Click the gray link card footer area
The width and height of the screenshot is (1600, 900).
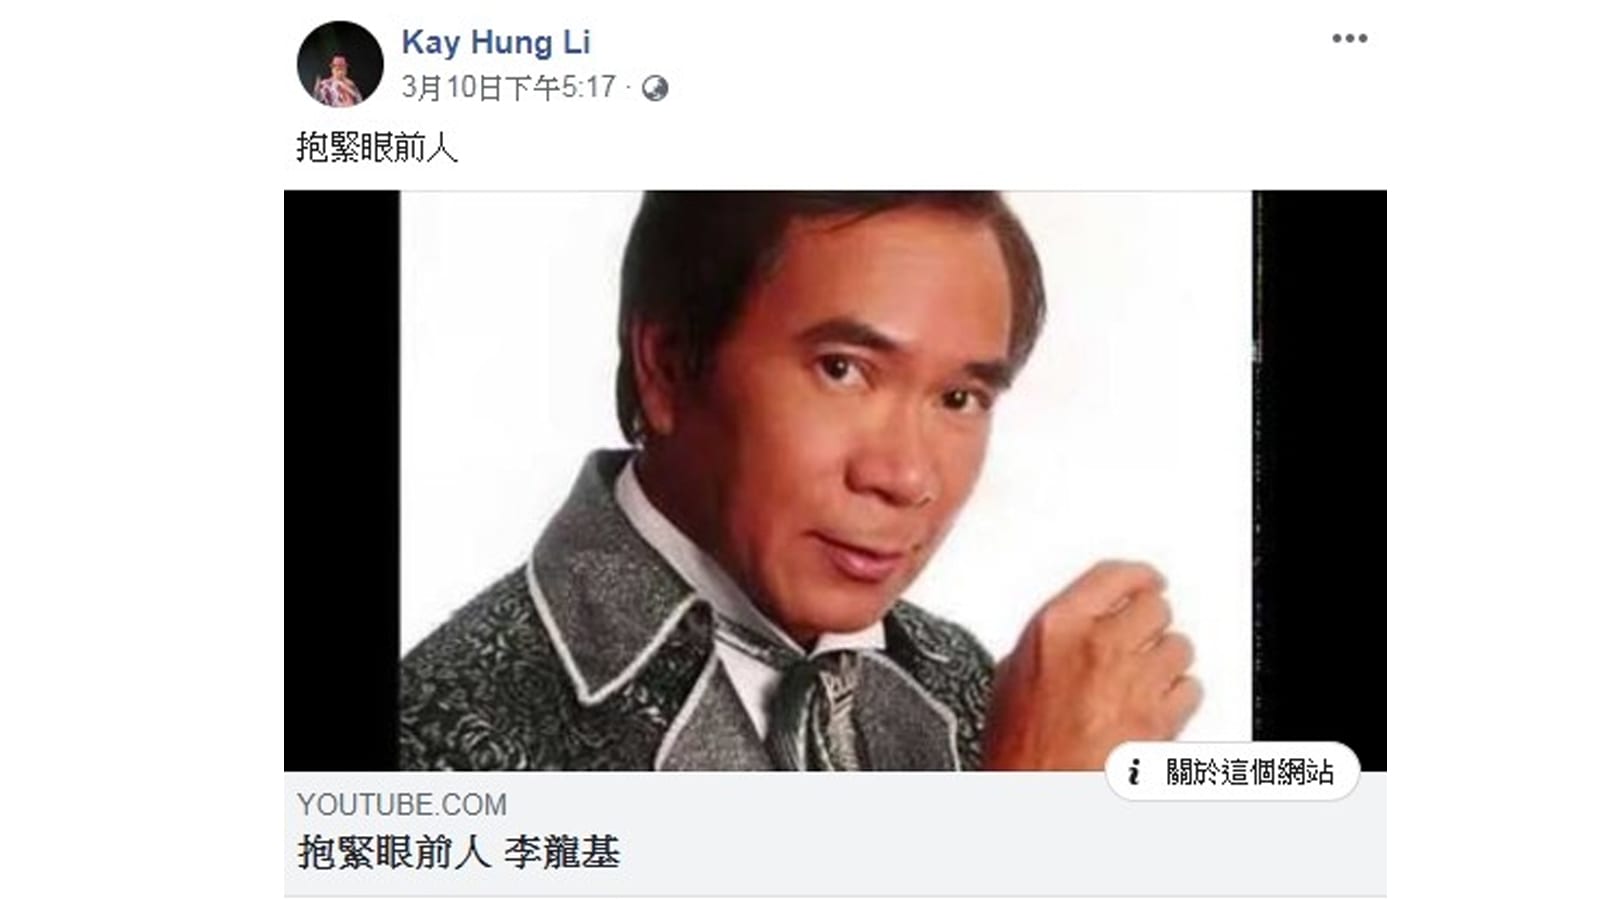tap(835, 834)
